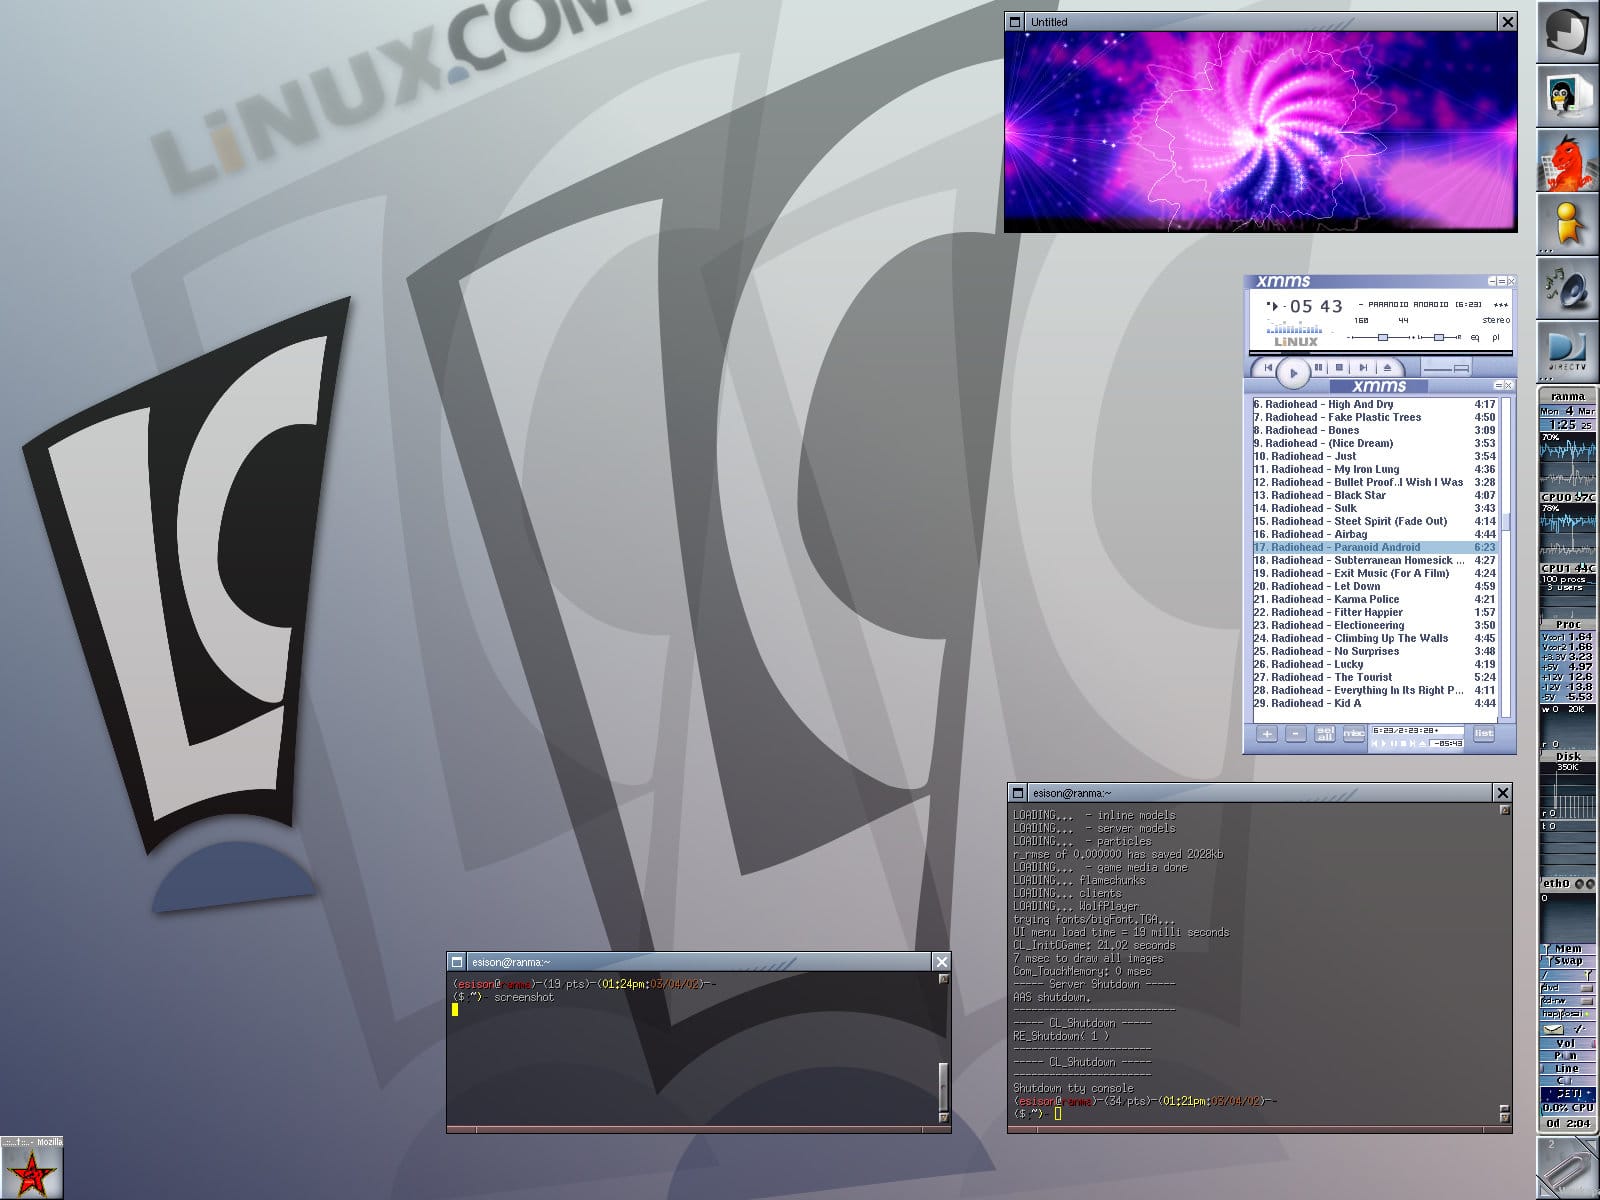Click scroll-down arrow in the large terminal
This screenshot has height=1200, width=1600.
(1504, 1118)
